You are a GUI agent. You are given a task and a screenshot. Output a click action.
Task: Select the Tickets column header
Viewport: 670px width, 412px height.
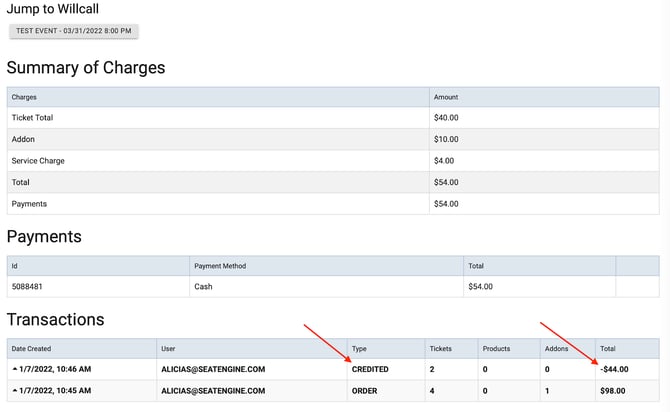tap(440, 349)
